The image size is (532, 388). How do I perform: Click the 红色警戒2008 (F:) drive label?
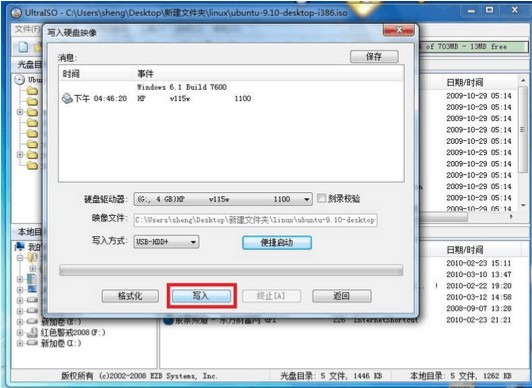point(73,332)
